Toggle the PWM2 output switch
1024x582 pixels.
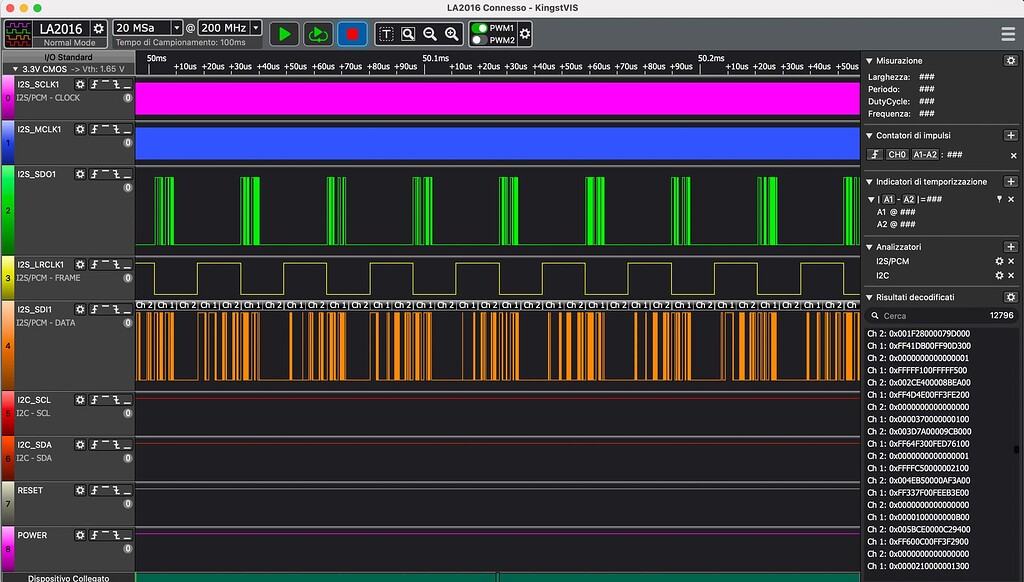point(480,40)
